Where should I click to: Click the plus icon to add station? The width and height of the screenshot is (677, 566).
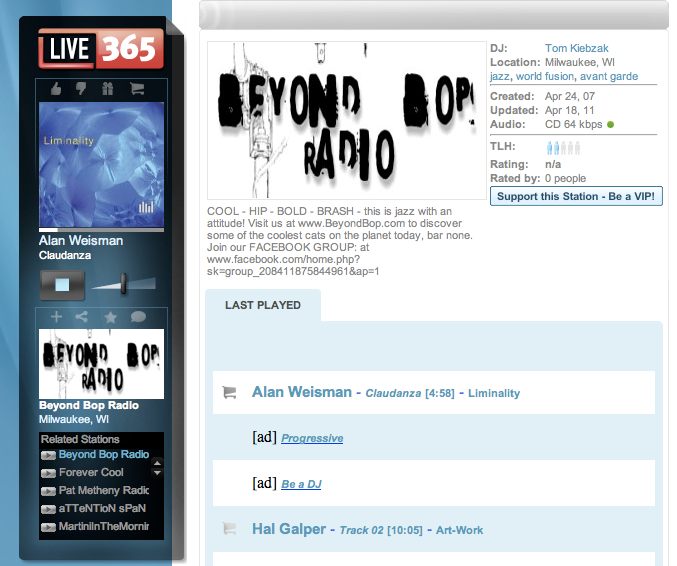tap(56, 317)
